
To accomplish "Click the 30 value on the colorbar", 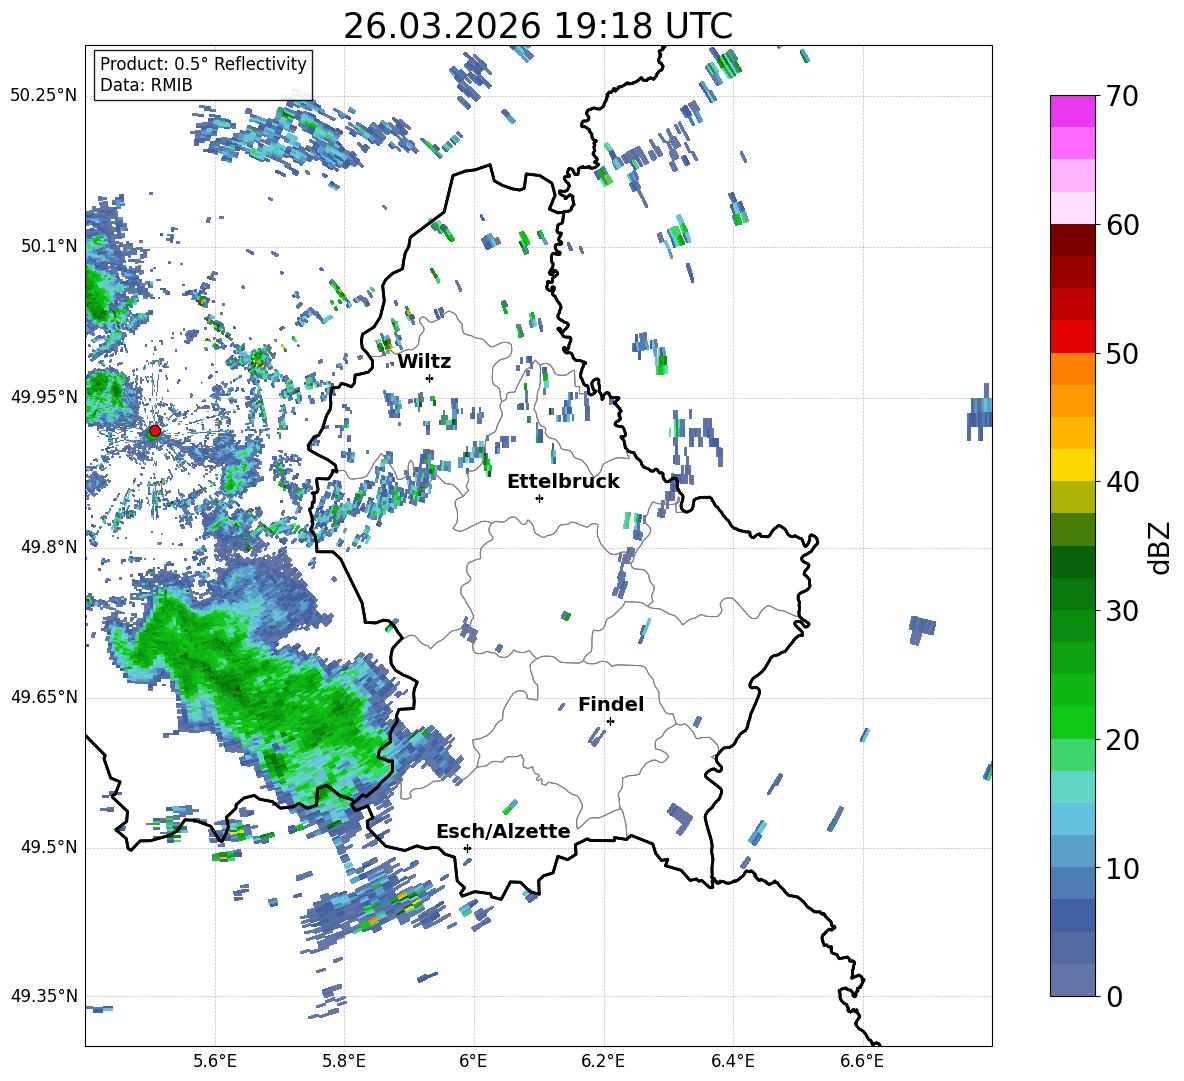I will (x=1121, y=611).
